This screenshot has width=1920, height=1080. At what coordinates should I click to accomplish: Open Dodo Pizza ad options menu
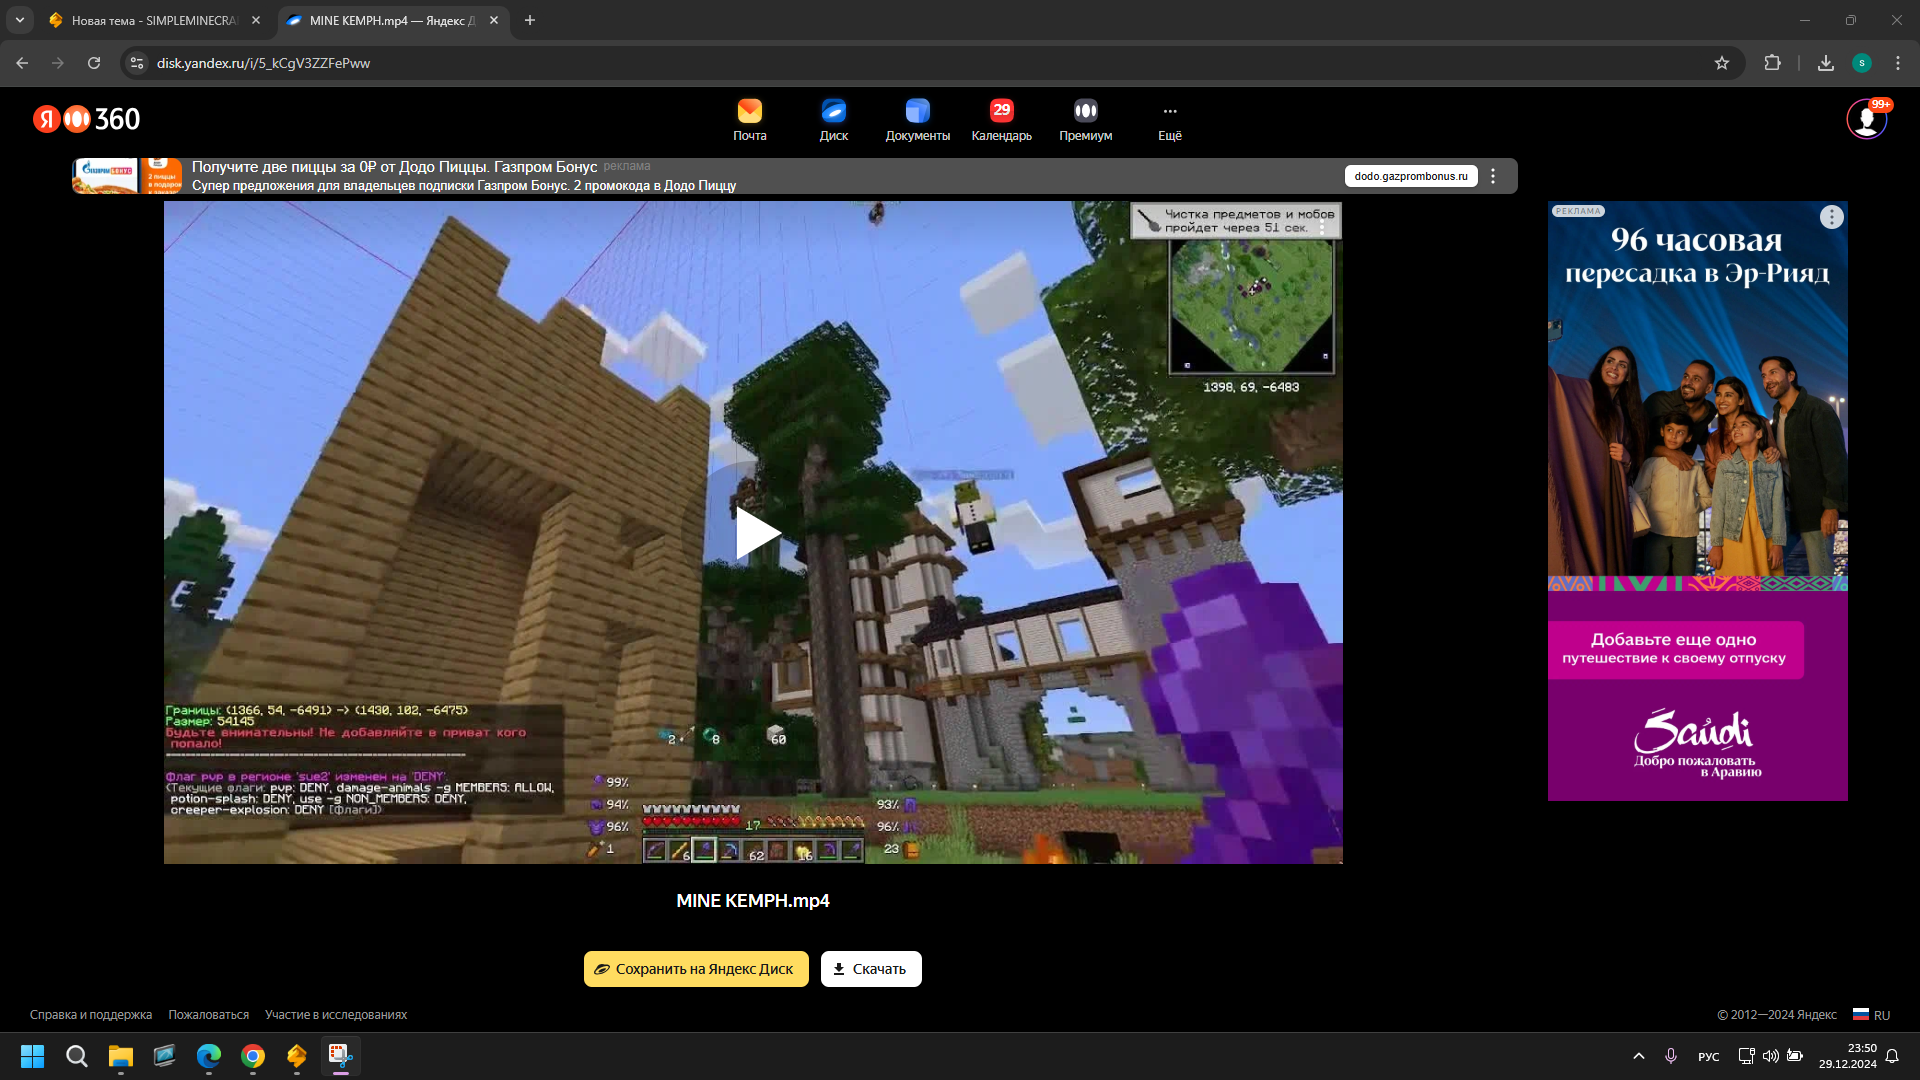(x=1493, y=176)
